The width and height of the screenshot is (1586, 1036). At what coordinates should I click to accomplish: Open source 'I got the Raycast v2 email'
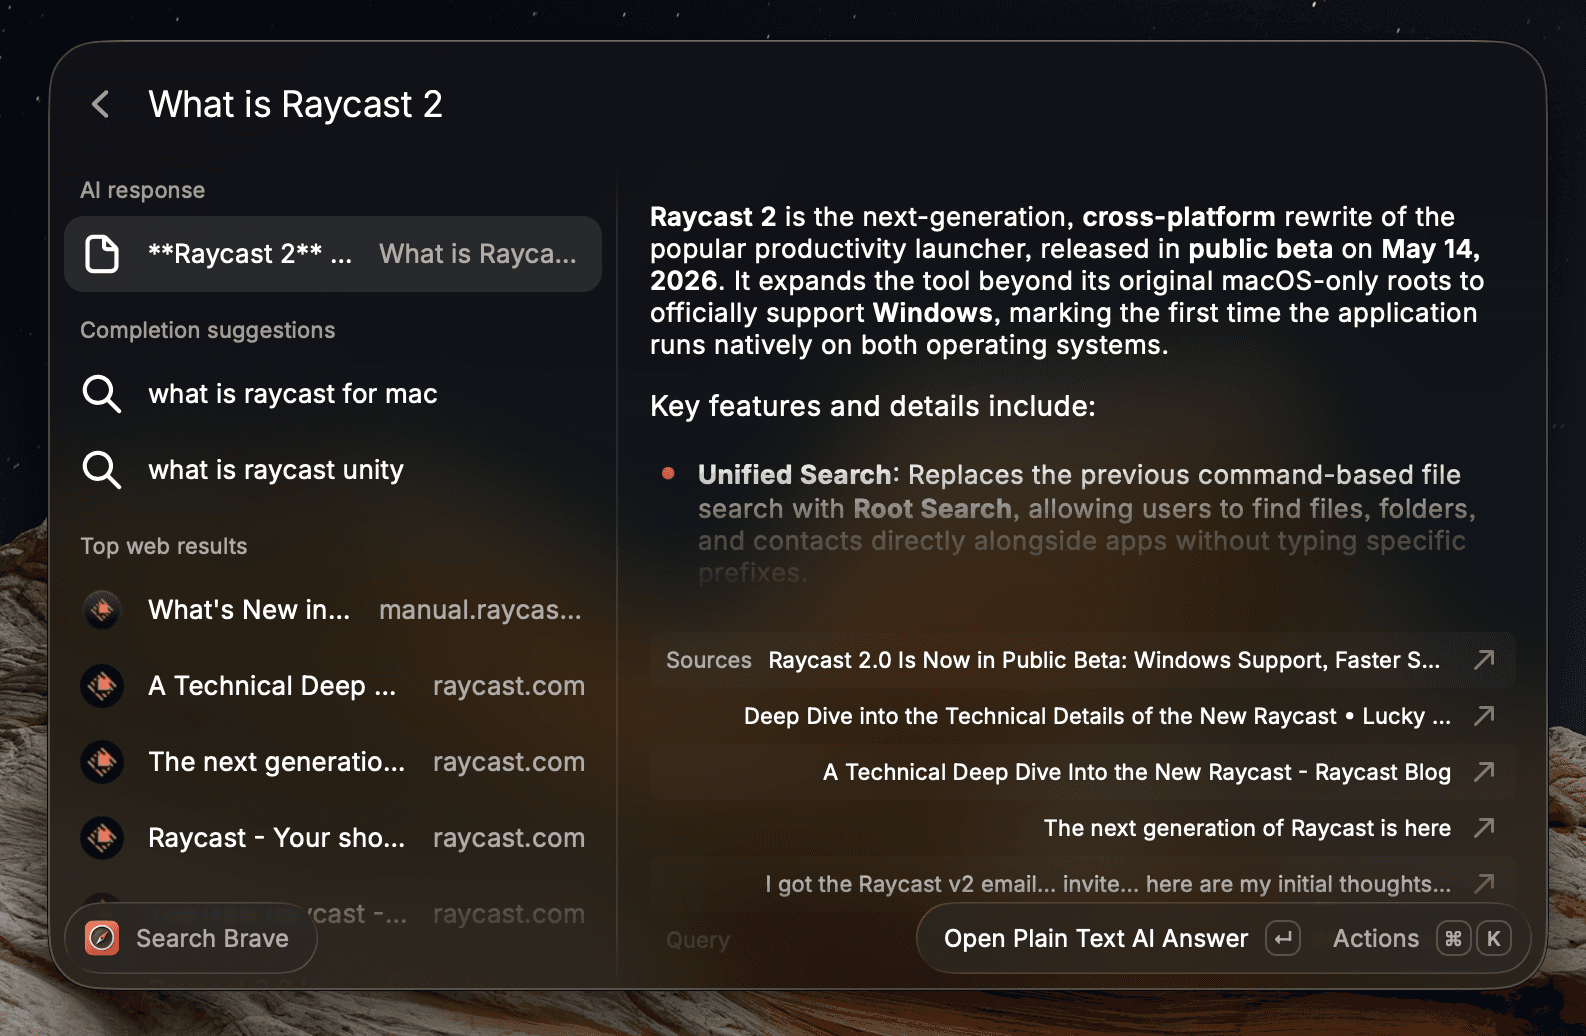[x=1083, y=884]
